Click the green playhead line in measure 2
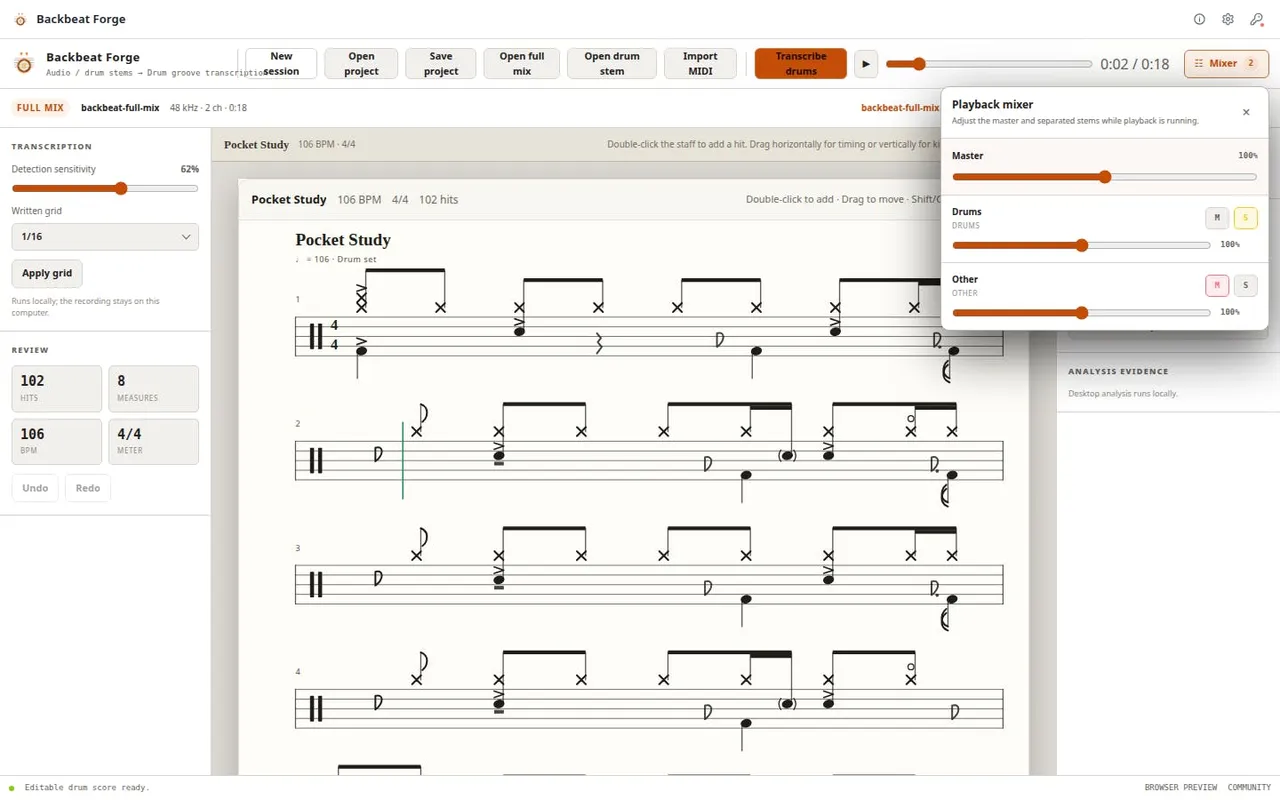The image size is (1280, 800). tap(403, 460)
